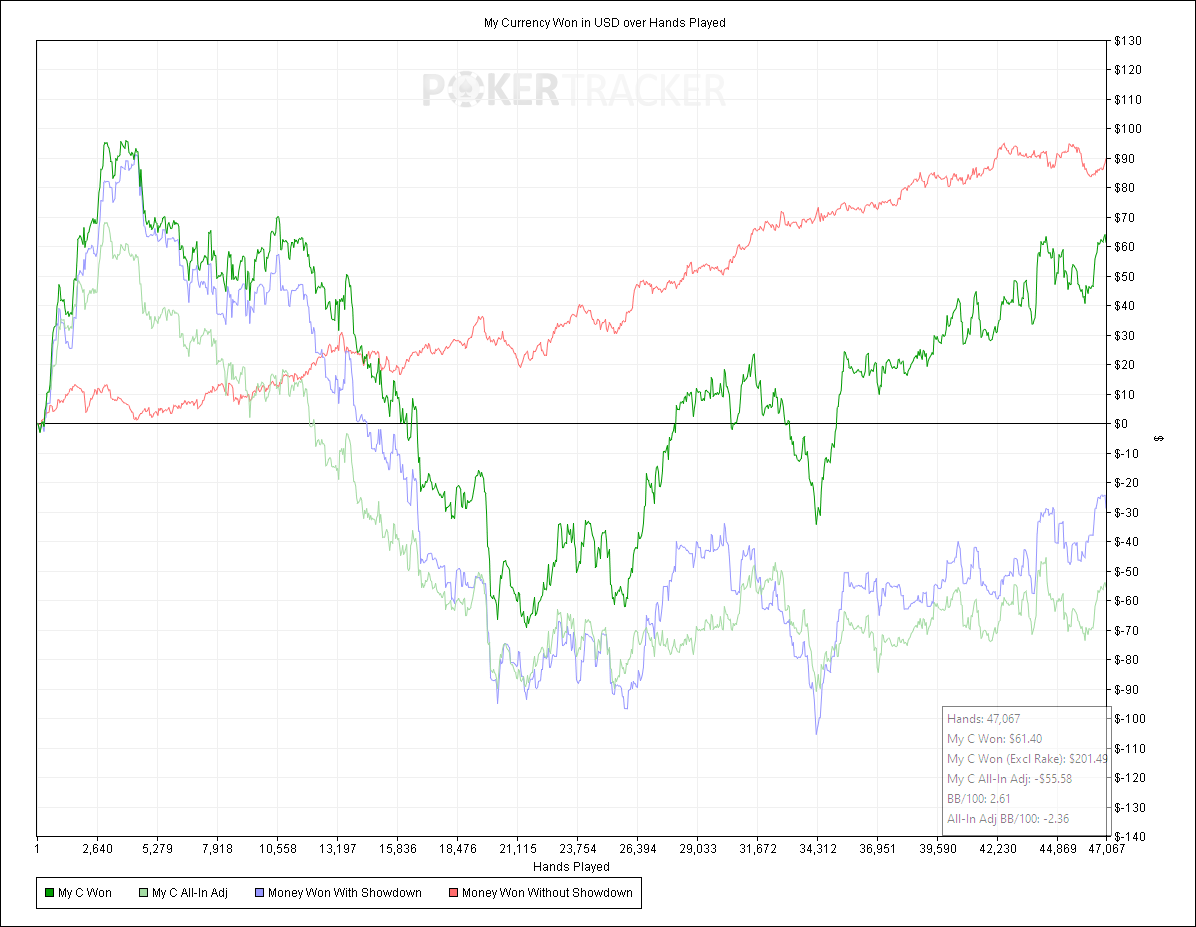Click the 29,033 x-axis tick label
Screen dimensions: 1196x927
click(x=698, y=849)
